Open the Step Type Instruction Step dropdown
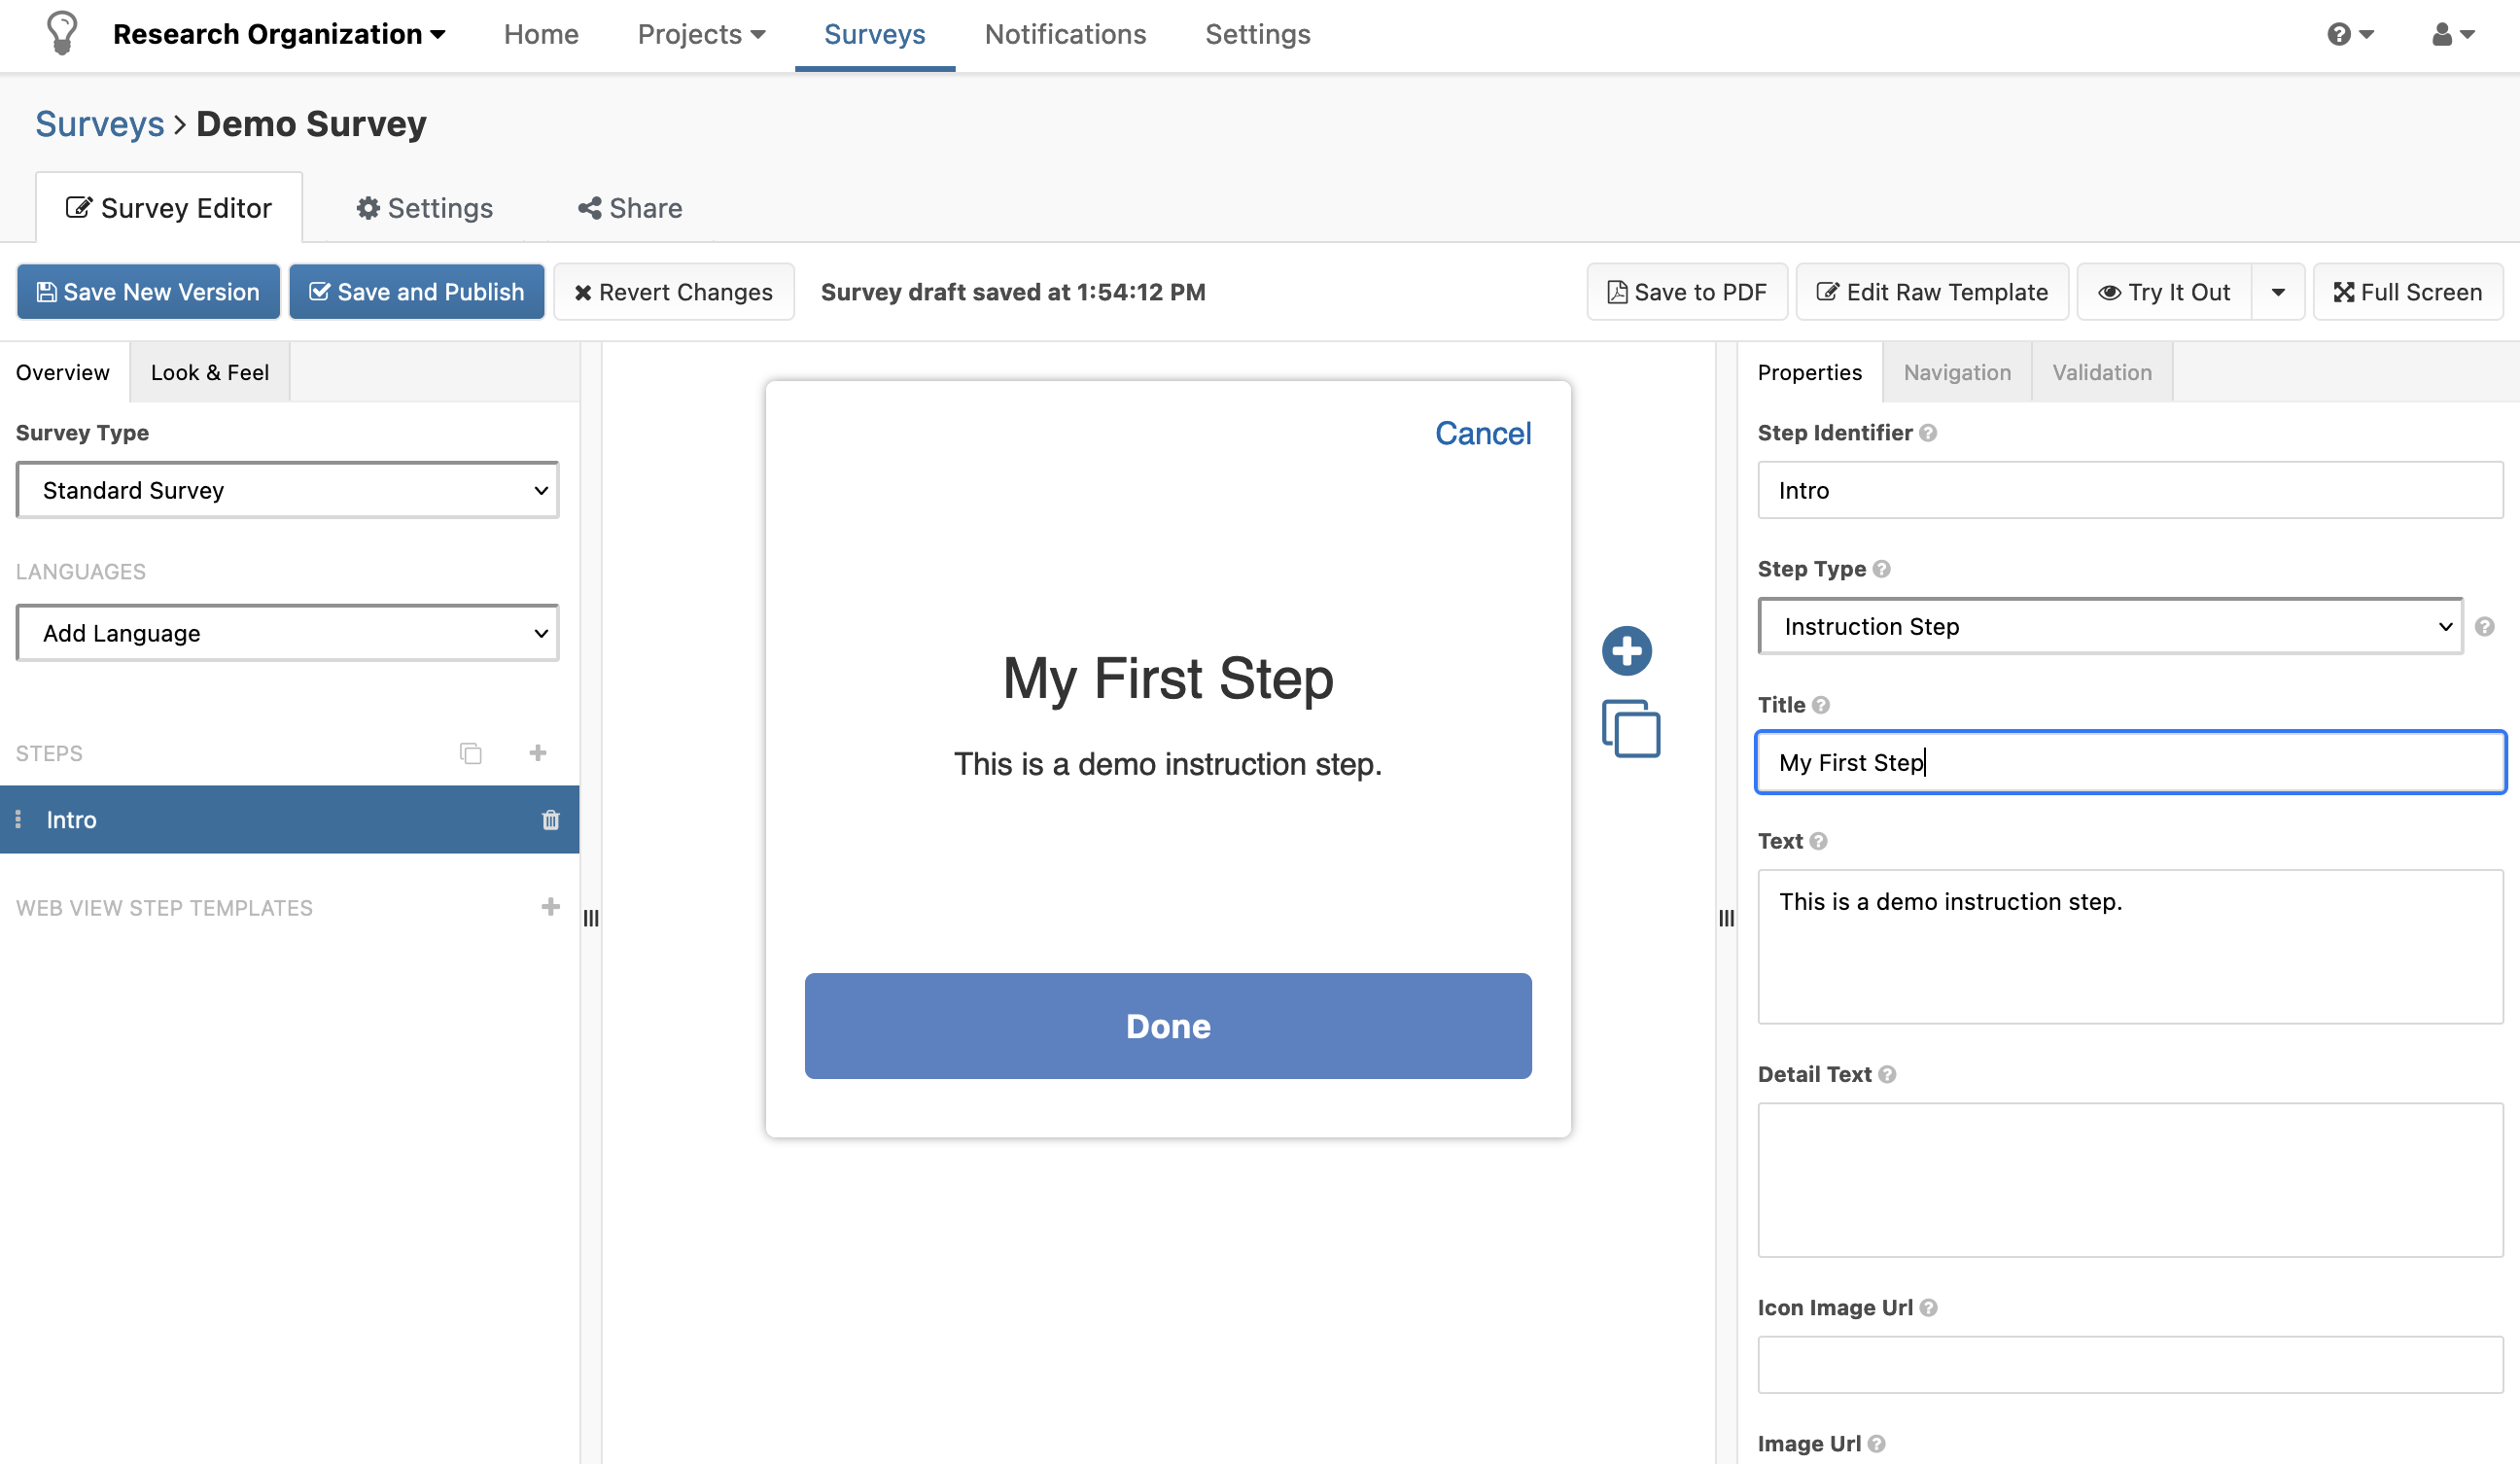 [2110, 626]
